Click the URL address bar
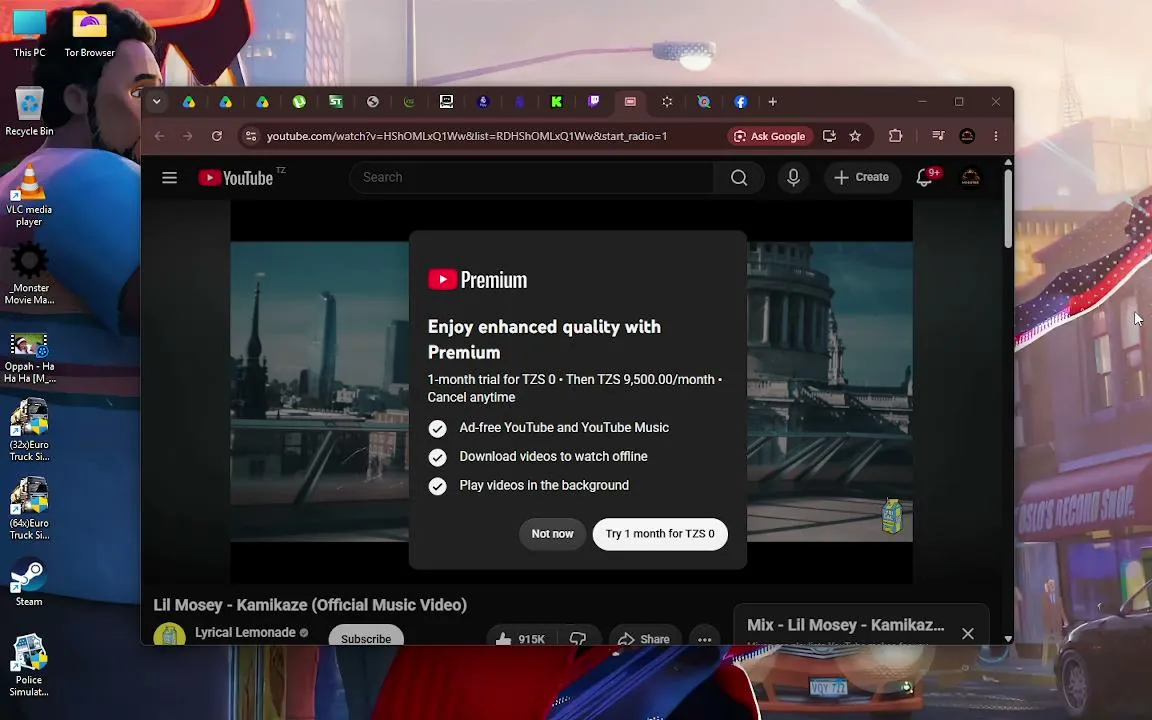 [467, 136]
